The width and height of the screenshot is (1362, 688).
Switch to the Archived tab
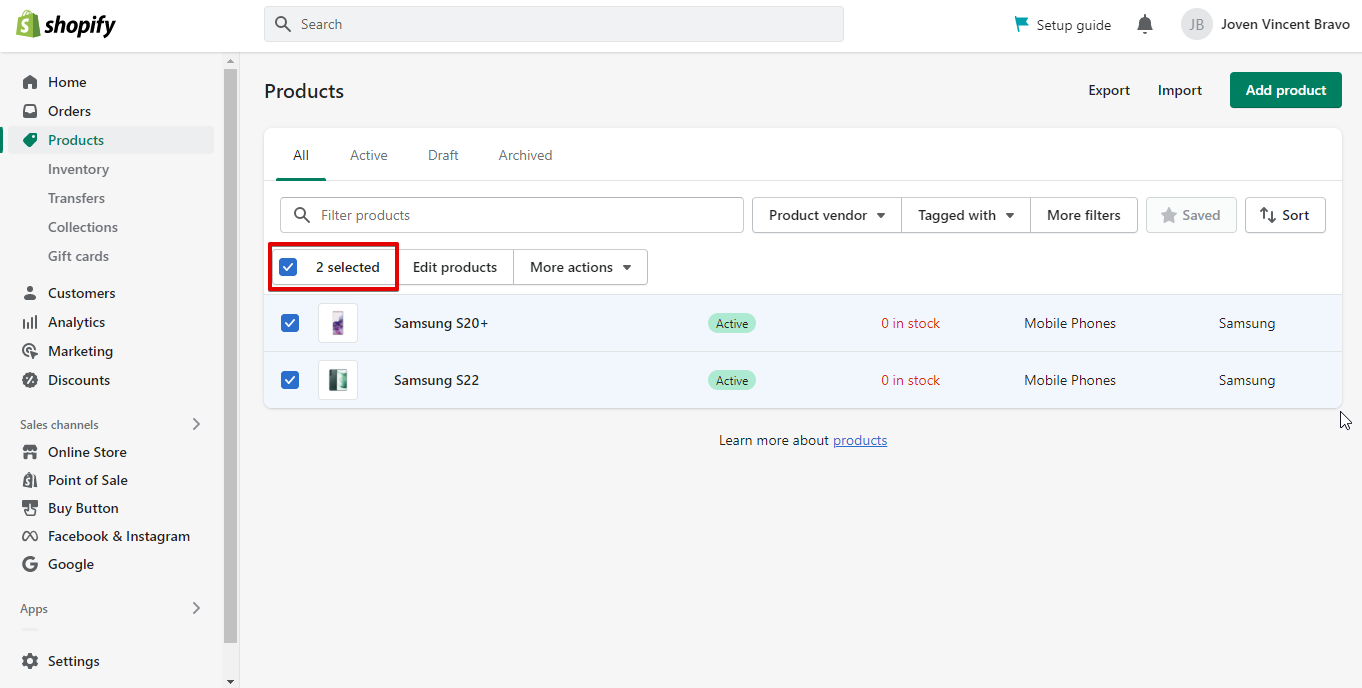tap(525, 155)
